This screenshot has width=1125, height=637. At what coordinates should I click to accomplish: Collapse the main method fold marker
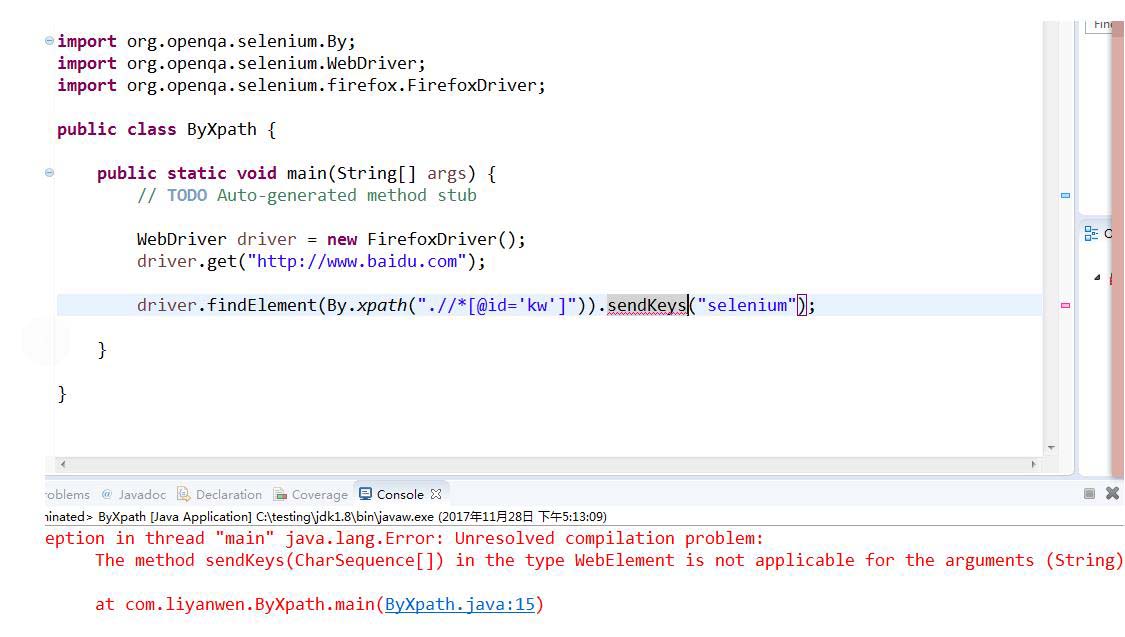pyautogui.click(x=49, y=173)
